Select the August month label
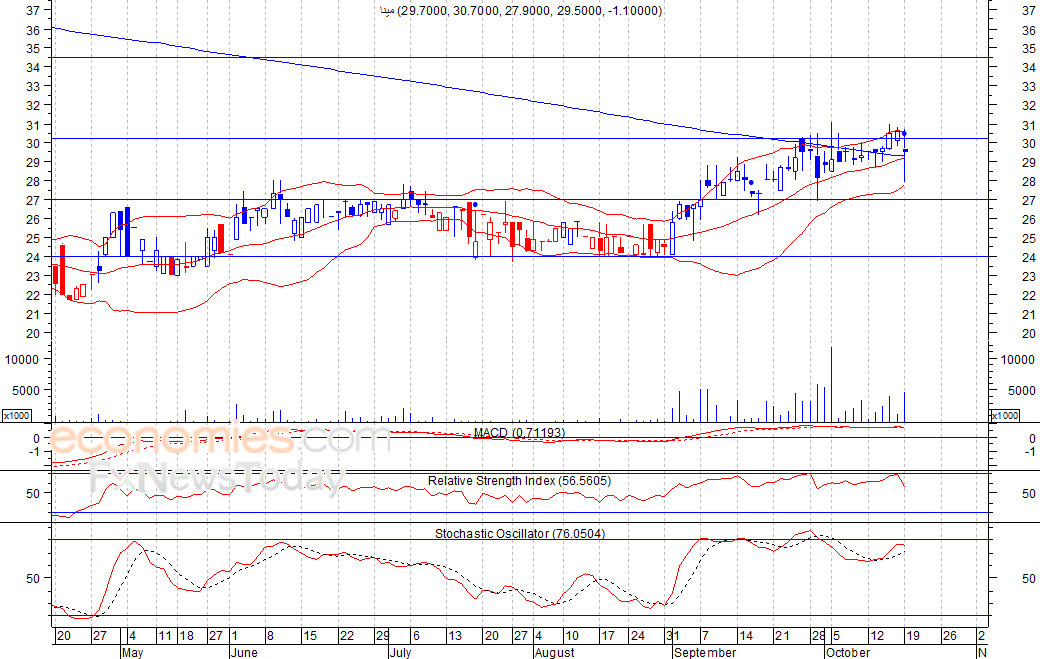 point(554,652)
